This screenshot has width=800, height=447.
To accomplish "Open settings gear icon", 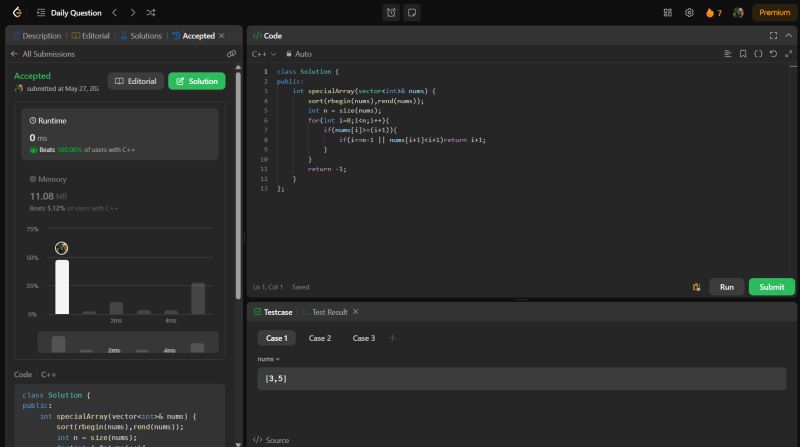I will pyautogui.click(x=689, y=13).
